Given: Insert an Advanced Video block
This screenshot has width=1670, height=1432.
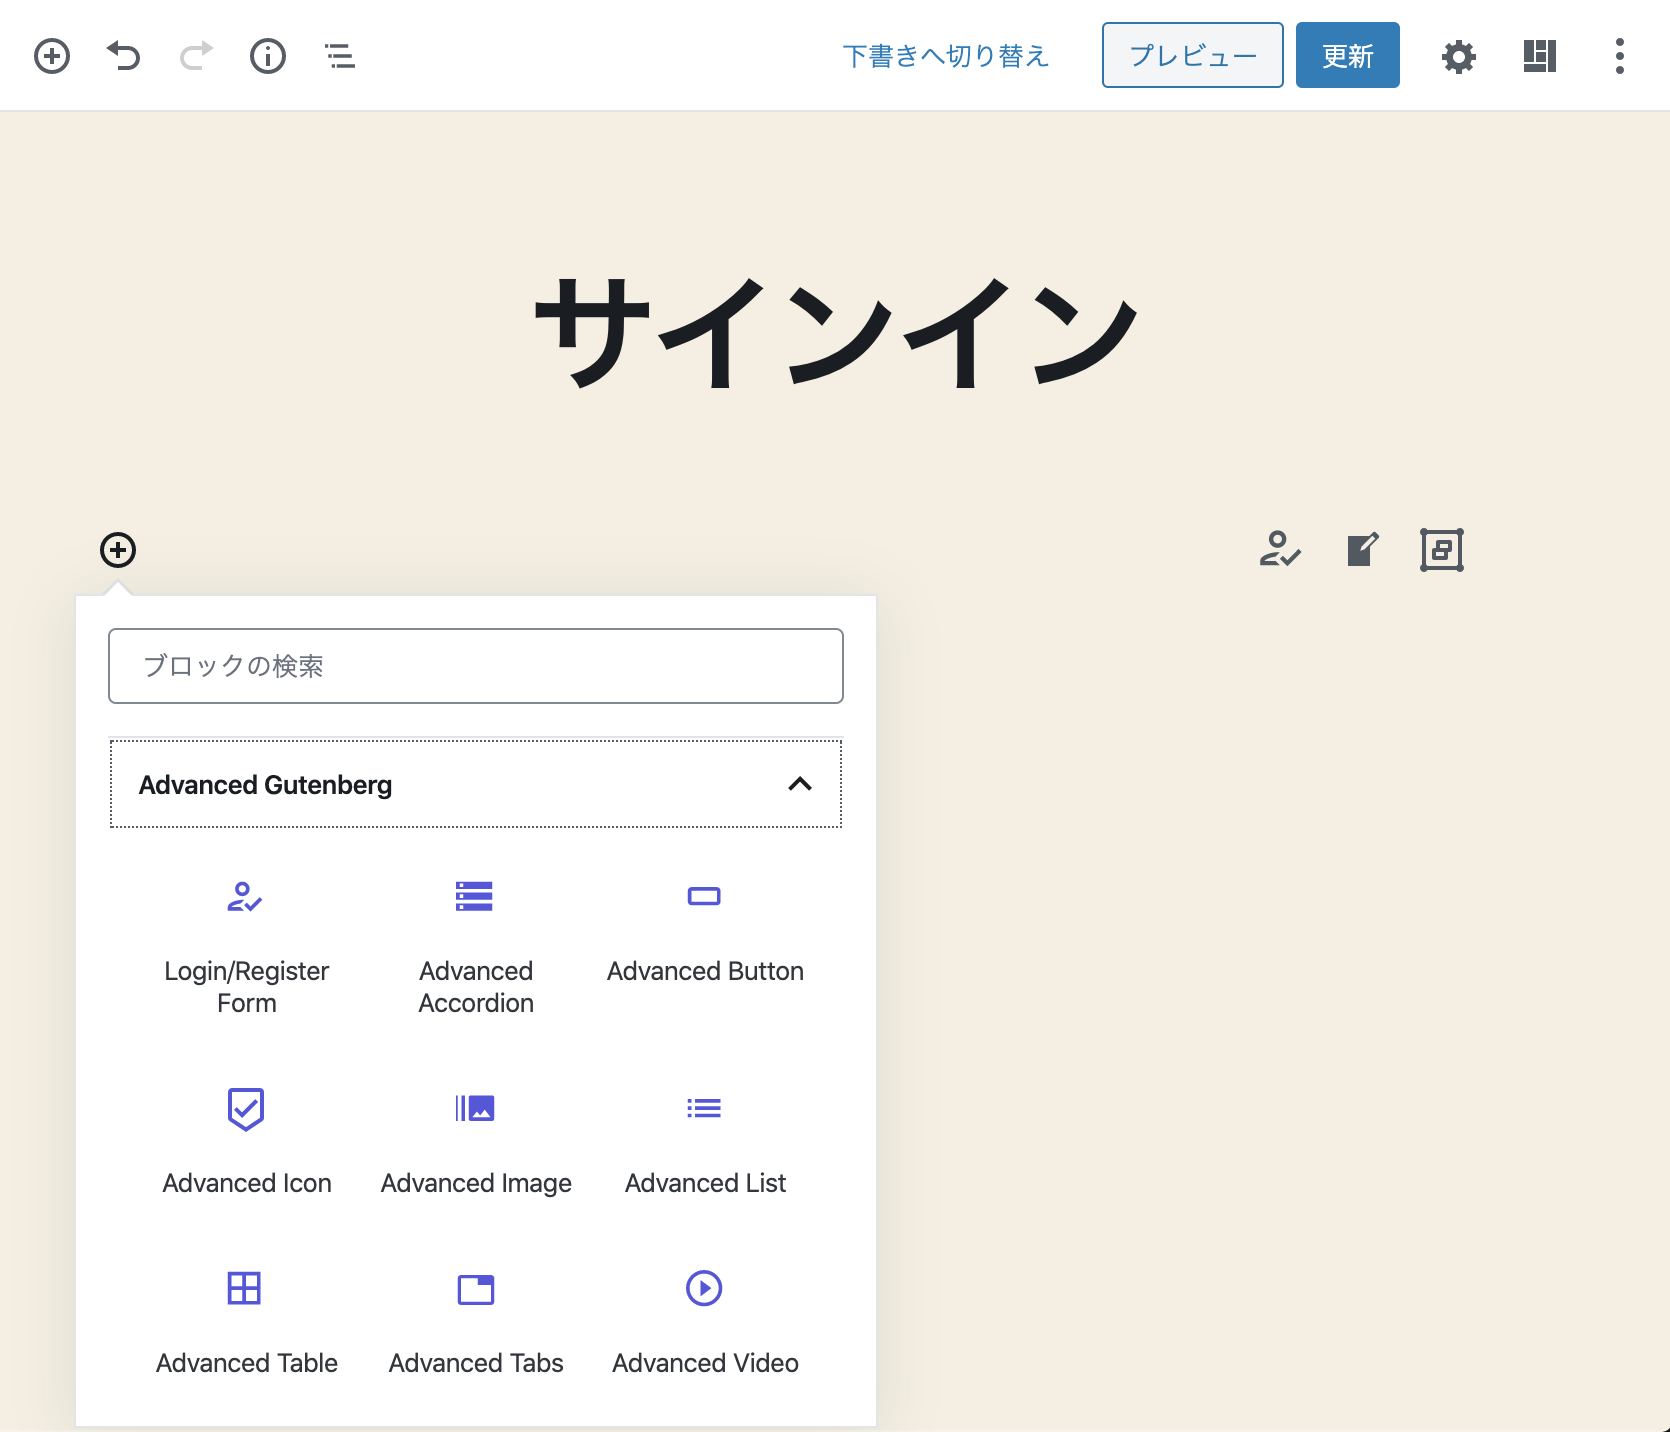Looking at the screenshot, I should 704,1320.
